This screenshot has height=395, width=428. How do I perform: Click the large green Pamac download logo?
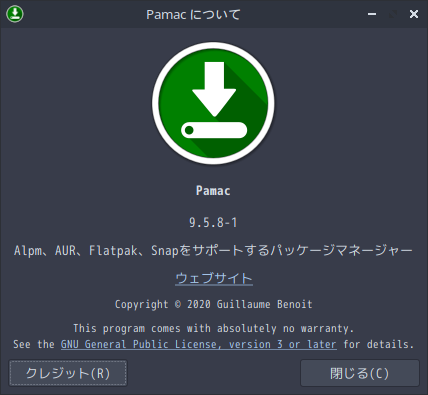click(213, 103)
